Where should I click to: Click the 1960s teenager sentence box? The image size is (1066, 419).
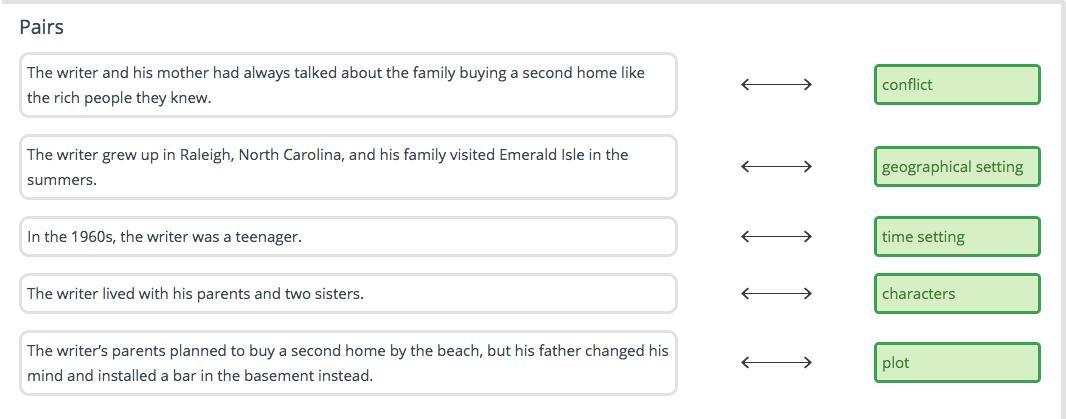tap(347, 237)
